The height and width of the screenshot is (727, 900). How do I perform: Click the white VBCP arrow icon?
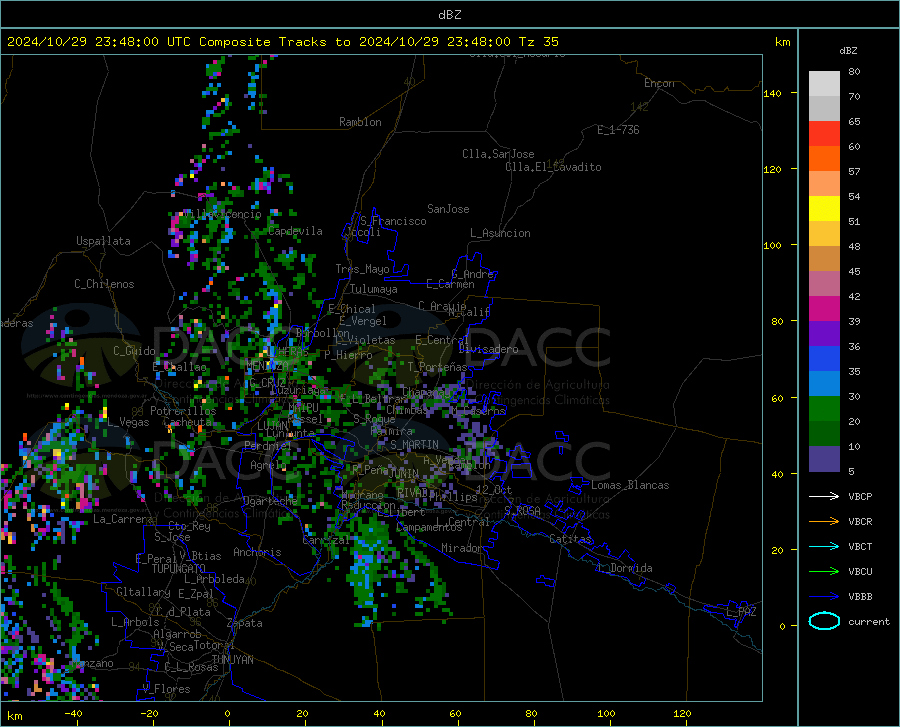(x=824, y=496)
